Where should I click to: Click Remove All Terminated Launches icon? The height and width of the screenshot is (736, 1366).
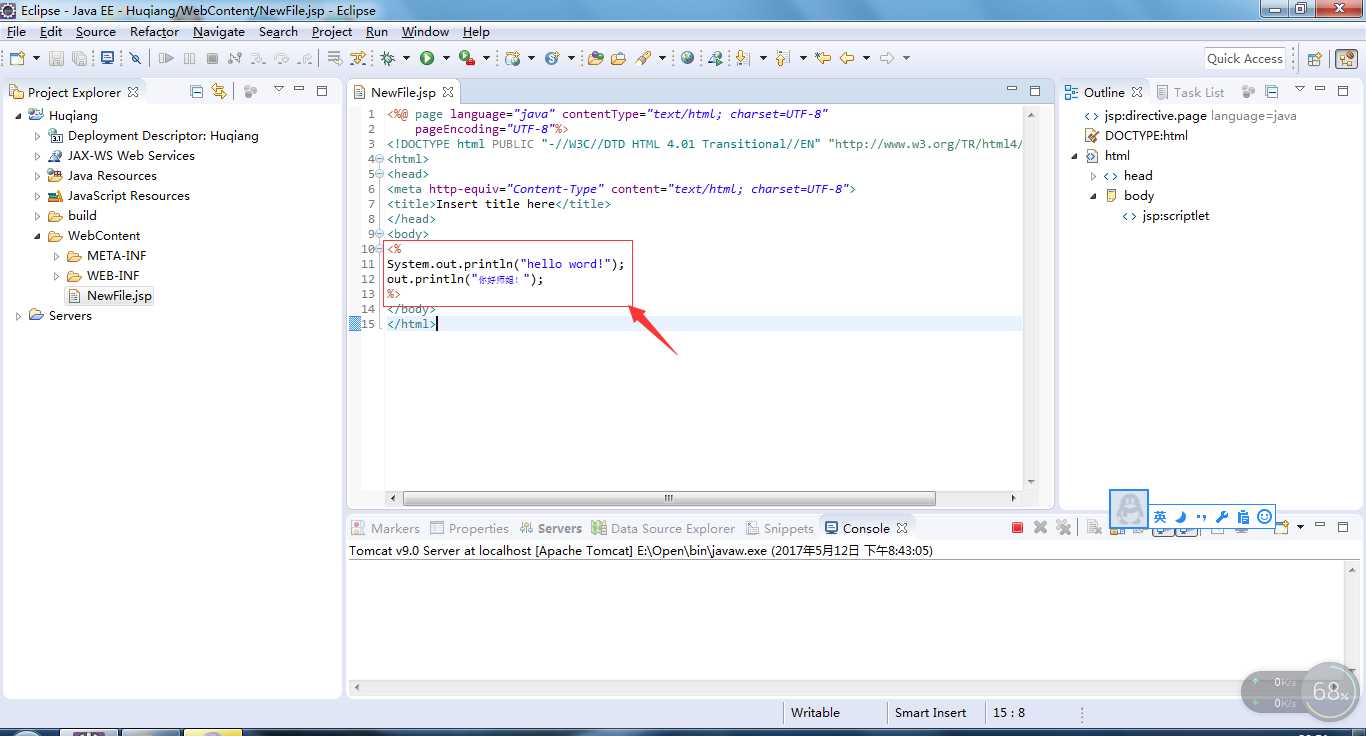[1063, 528]
